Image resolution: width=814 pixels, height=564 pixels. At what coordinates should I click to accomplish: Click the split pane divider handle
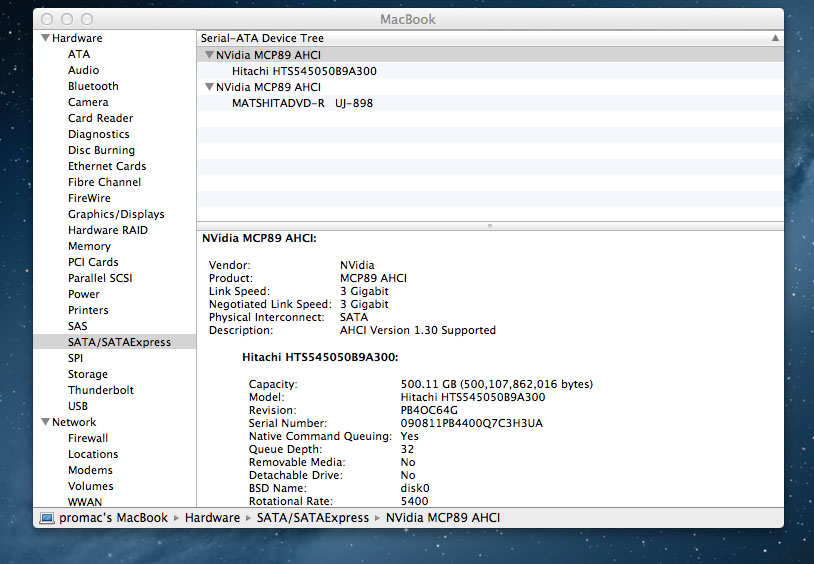click(x=489, y=226)
